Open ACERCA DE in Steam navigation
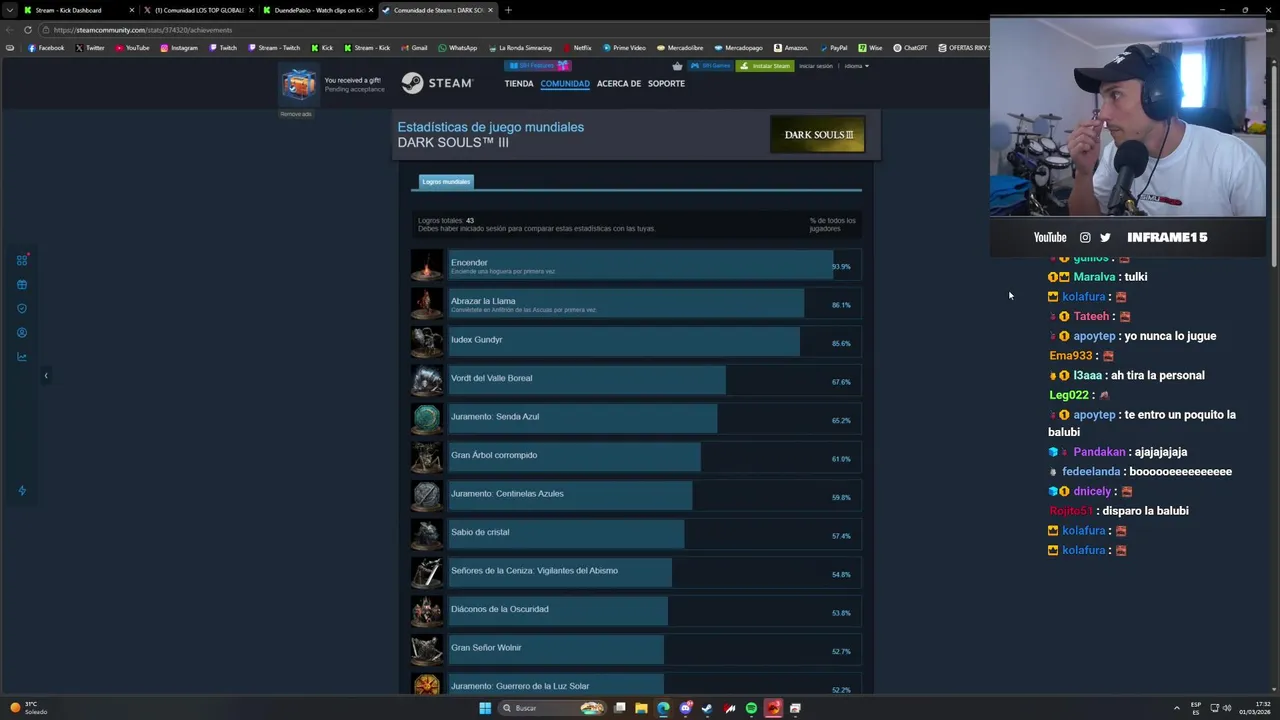Screen dimensions: 1280x720 pyautogui.click(x=619, y=84)
